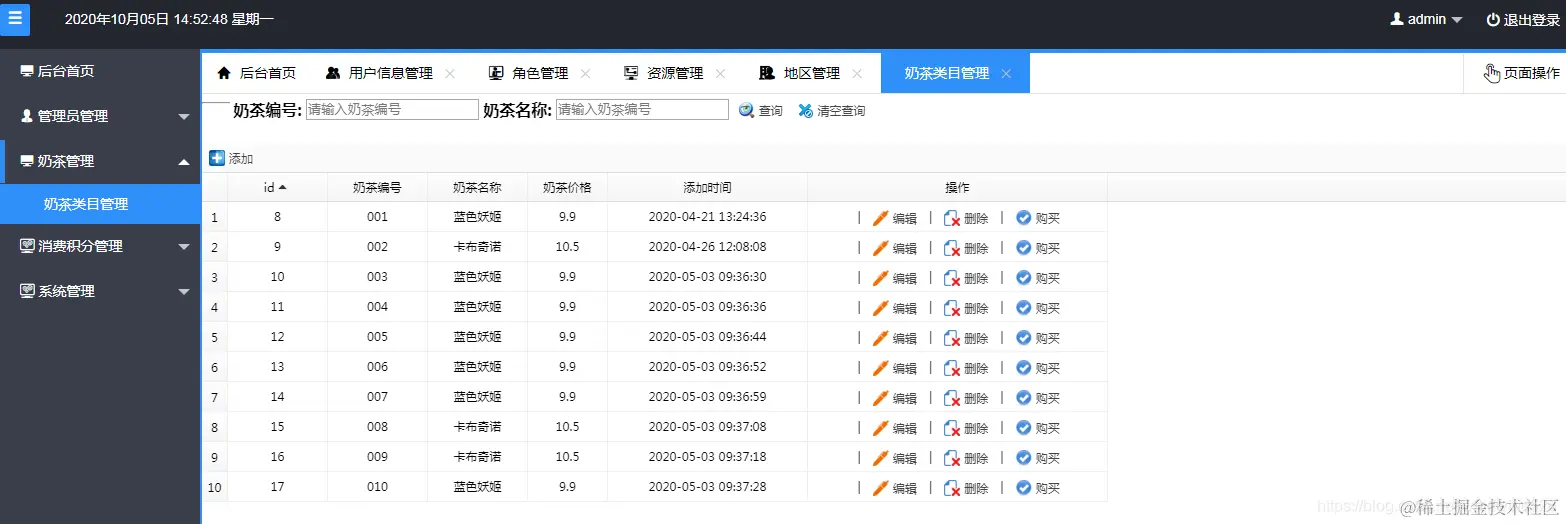Screen dimensions: 1566x524
Task: Edit row with 奶茶编号 004
Action: coord(895,308)
